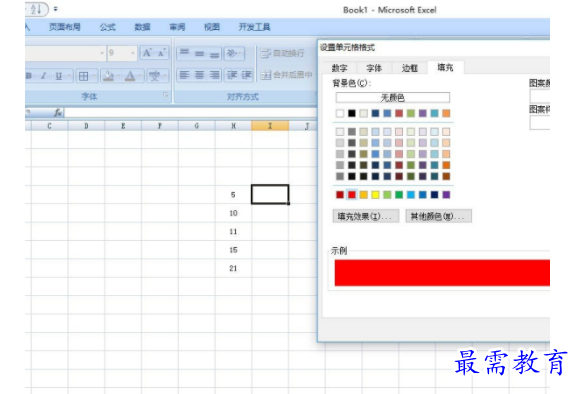576x394 pixels.
Task: Open Customize Quick Access Toolbar dropdown
Action: 55,9
